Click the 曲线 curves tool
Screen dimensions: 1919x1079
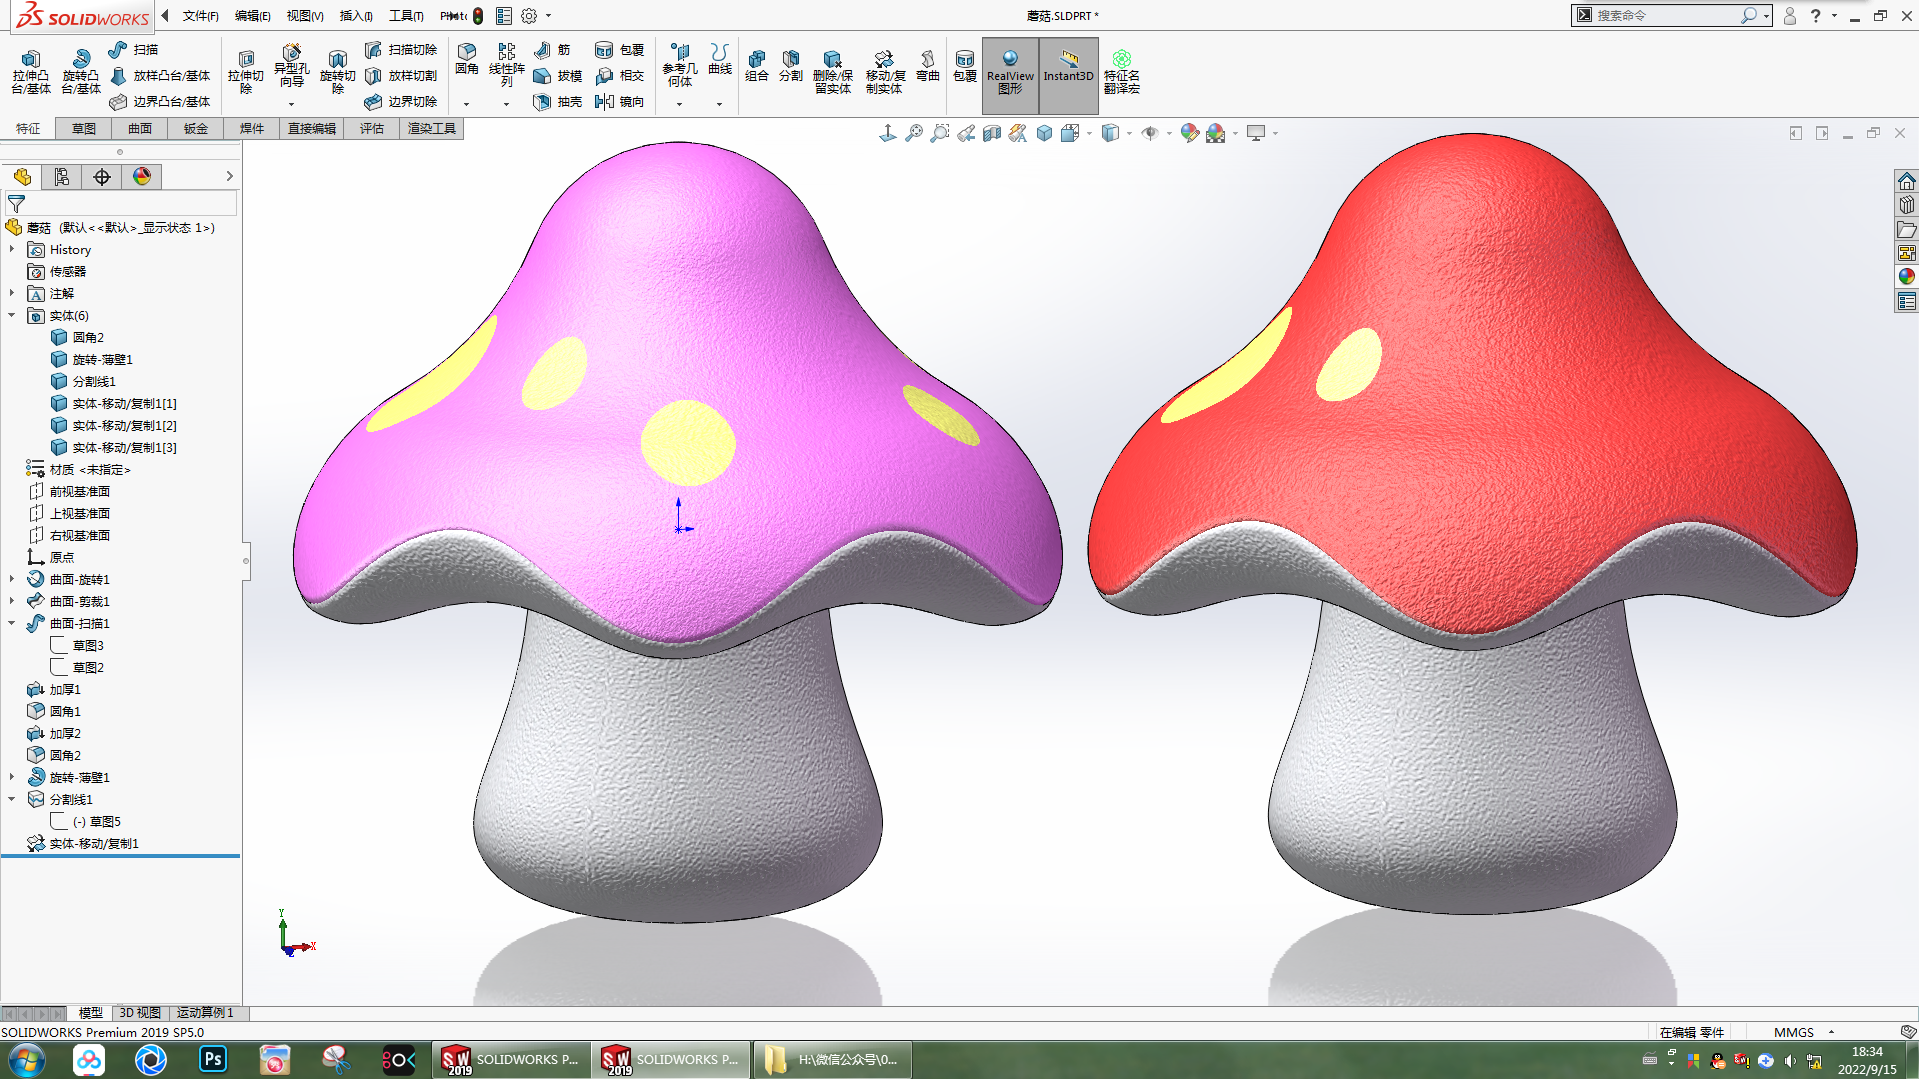pyautogui.click(x=720, y=59)
